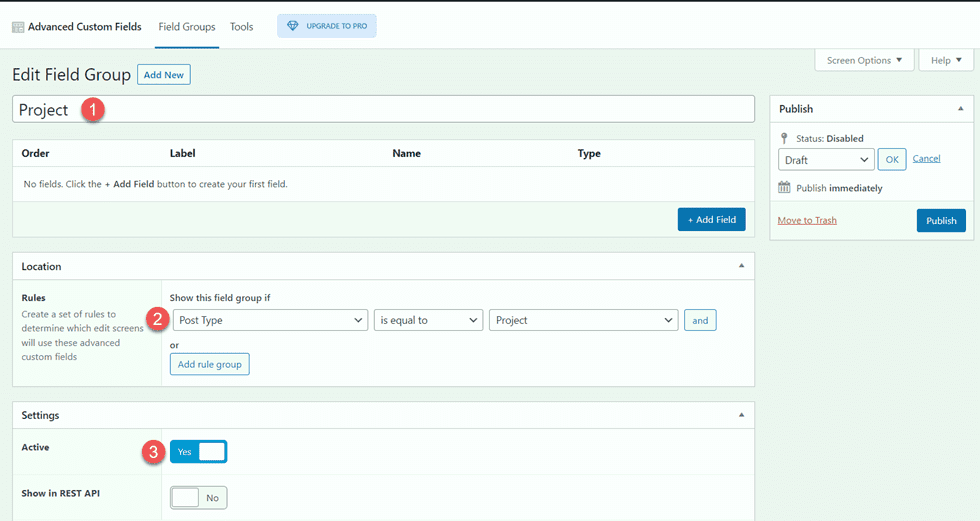Open the Tools tab
The height and width of the screenshot is (521, 980).
(241, 27)
